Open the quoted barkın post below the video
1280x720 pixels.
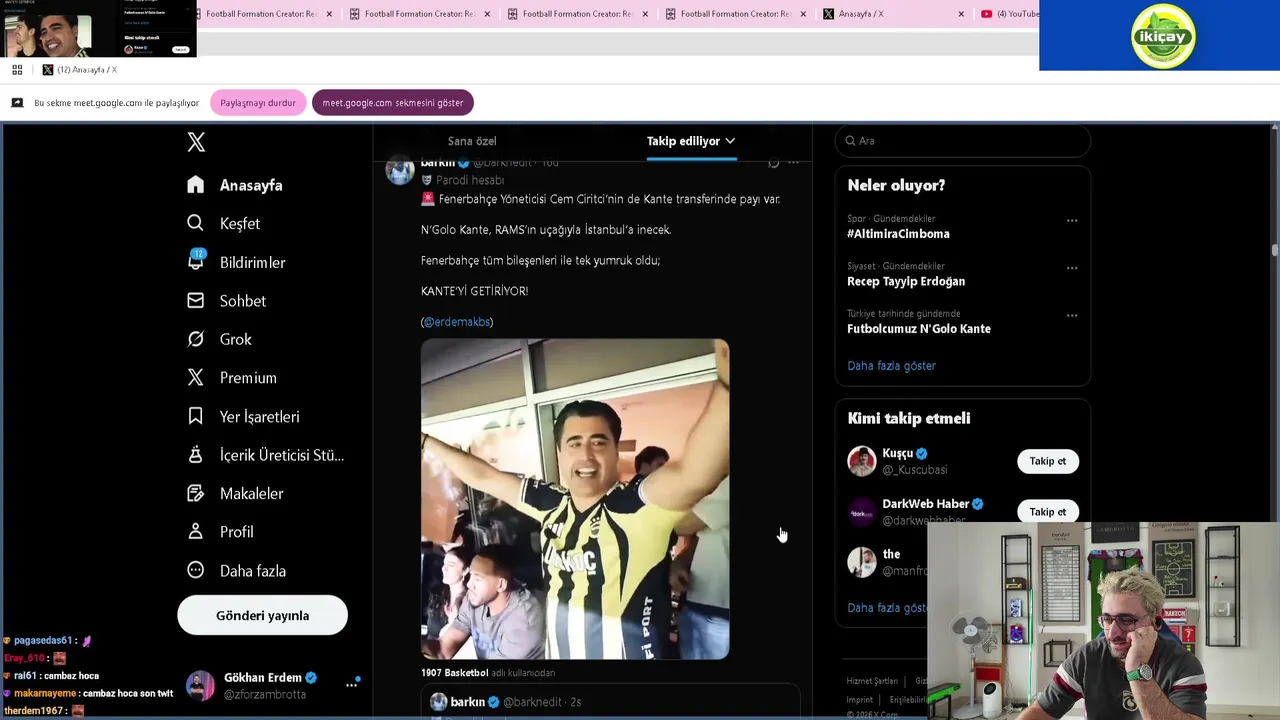pyautogui.click(x=610, y=701)
